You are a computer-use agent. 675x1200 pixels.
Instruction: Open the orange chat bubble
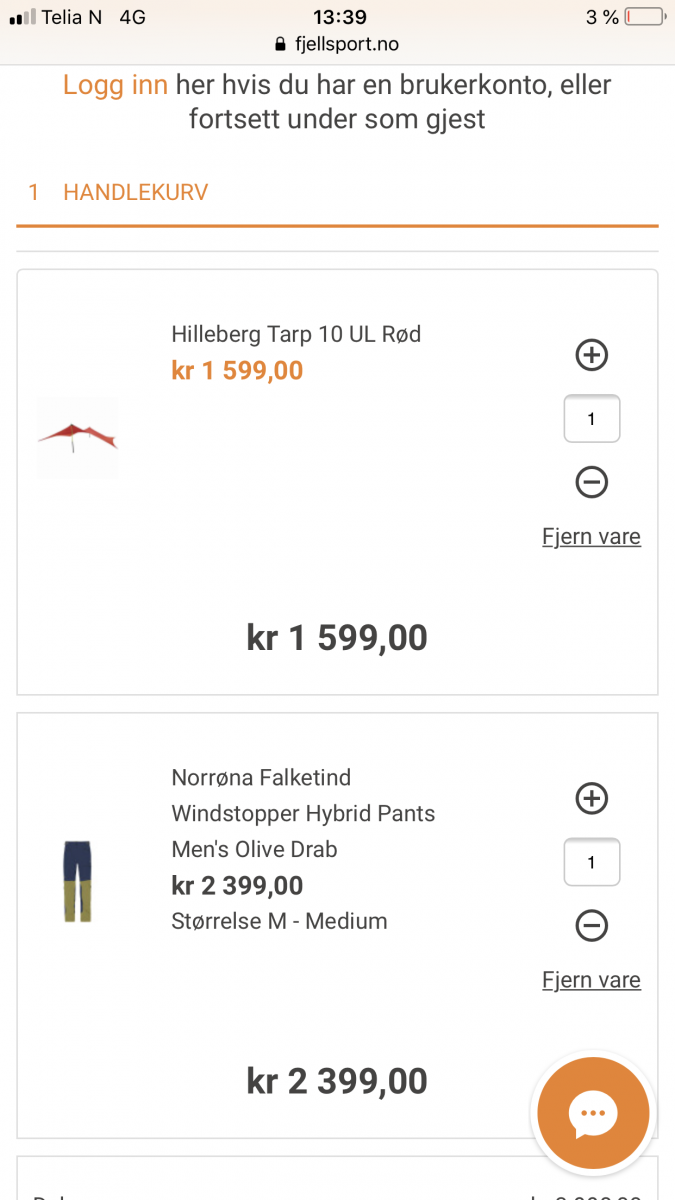click(593, 1112)
